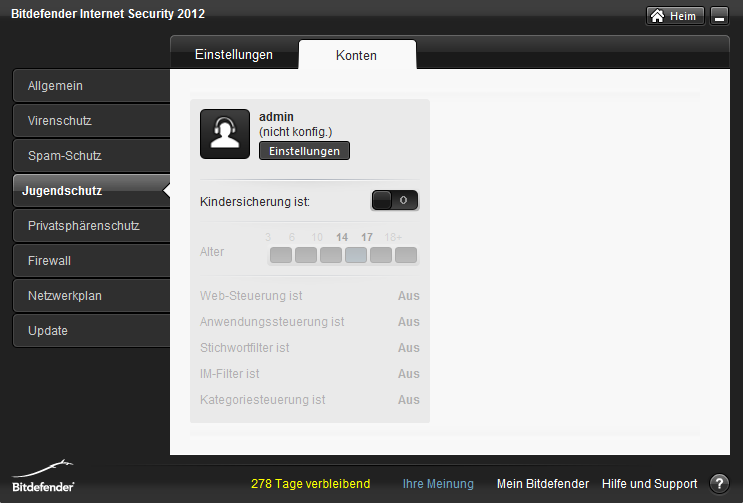The width and height of the screenshot is (743, 503).
Task: Click Aus status of Stichwortfilter
Action: (408, 348)
